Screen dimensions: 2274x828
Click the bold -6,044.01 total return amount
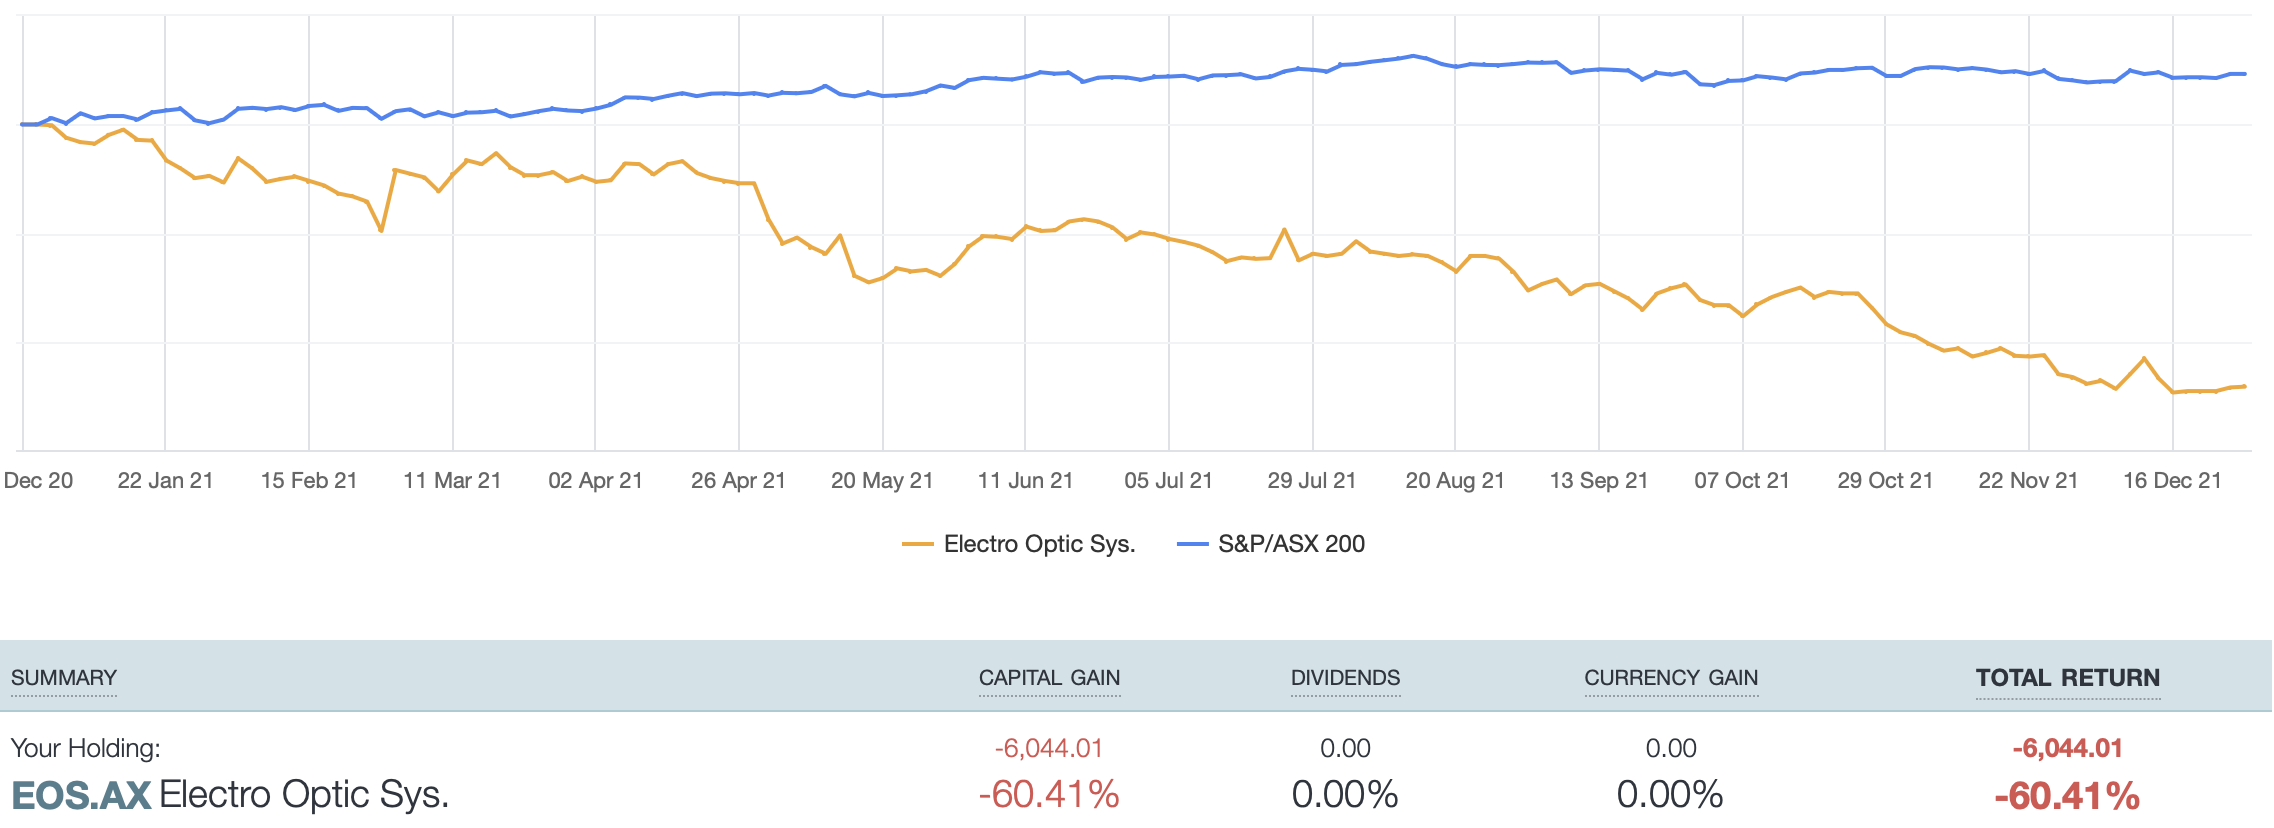2067,748
